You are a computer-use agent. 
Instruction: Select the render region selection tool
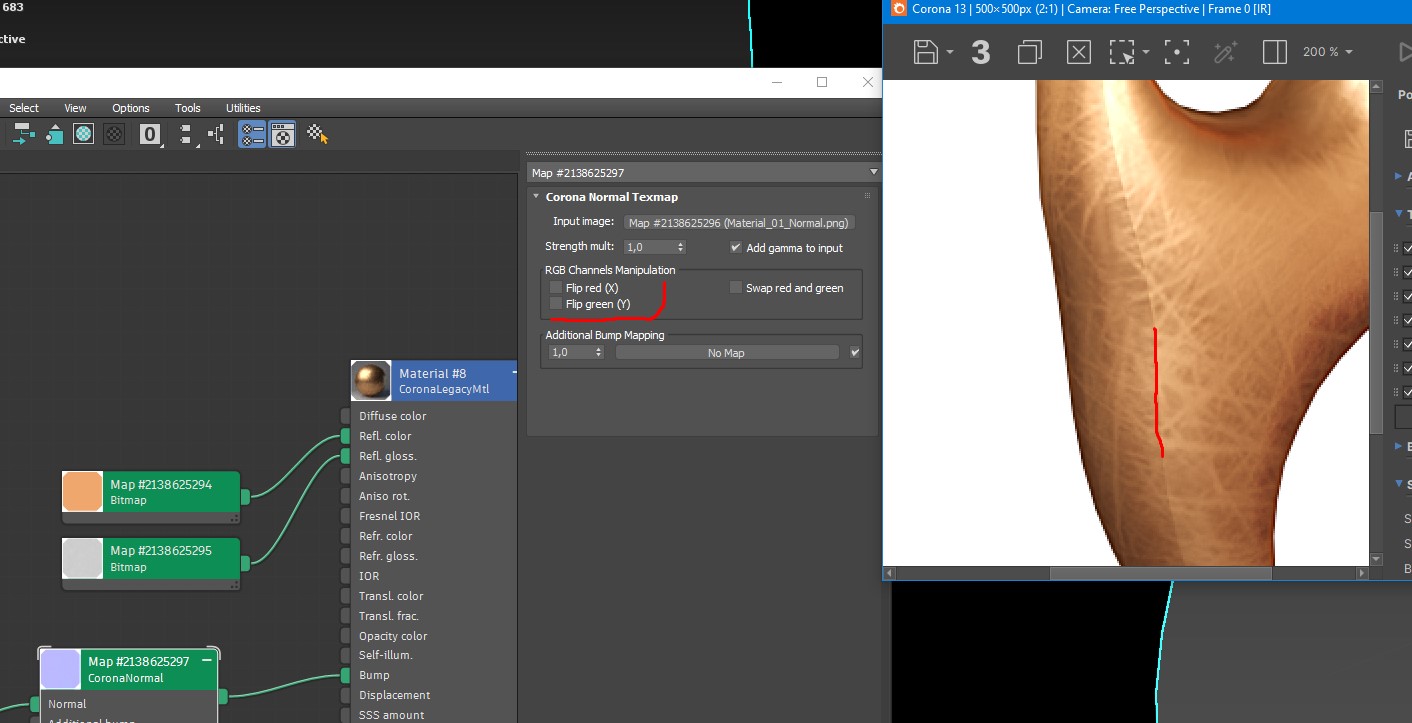coord(1123,52)
